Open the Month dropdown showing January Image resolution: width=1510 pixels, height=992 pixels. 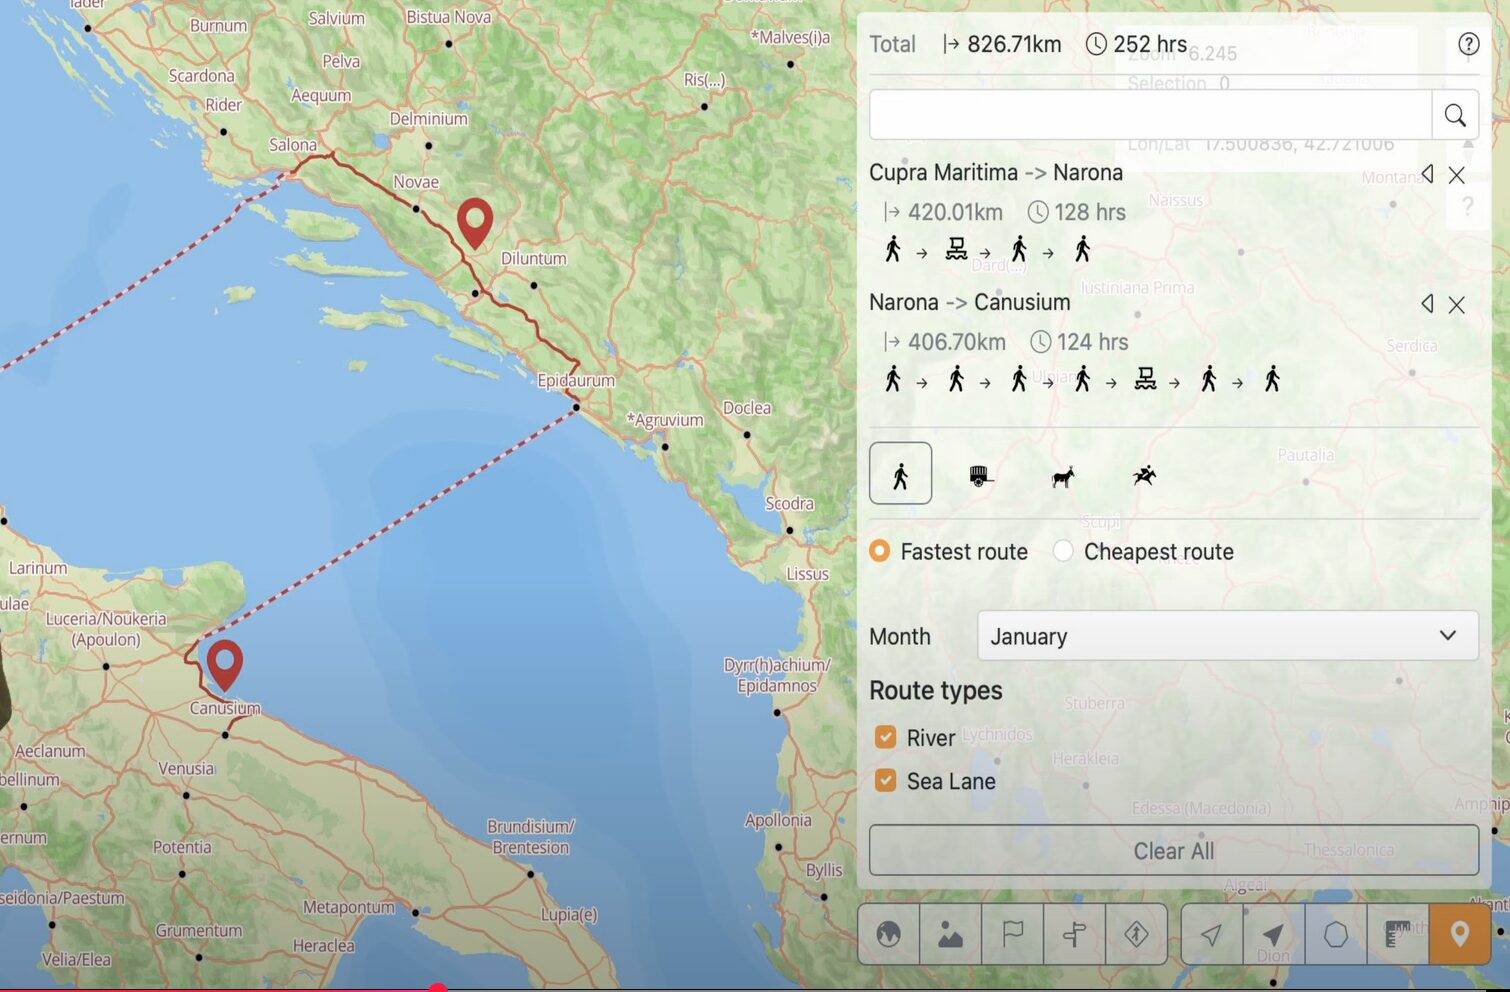(1227, 636)
